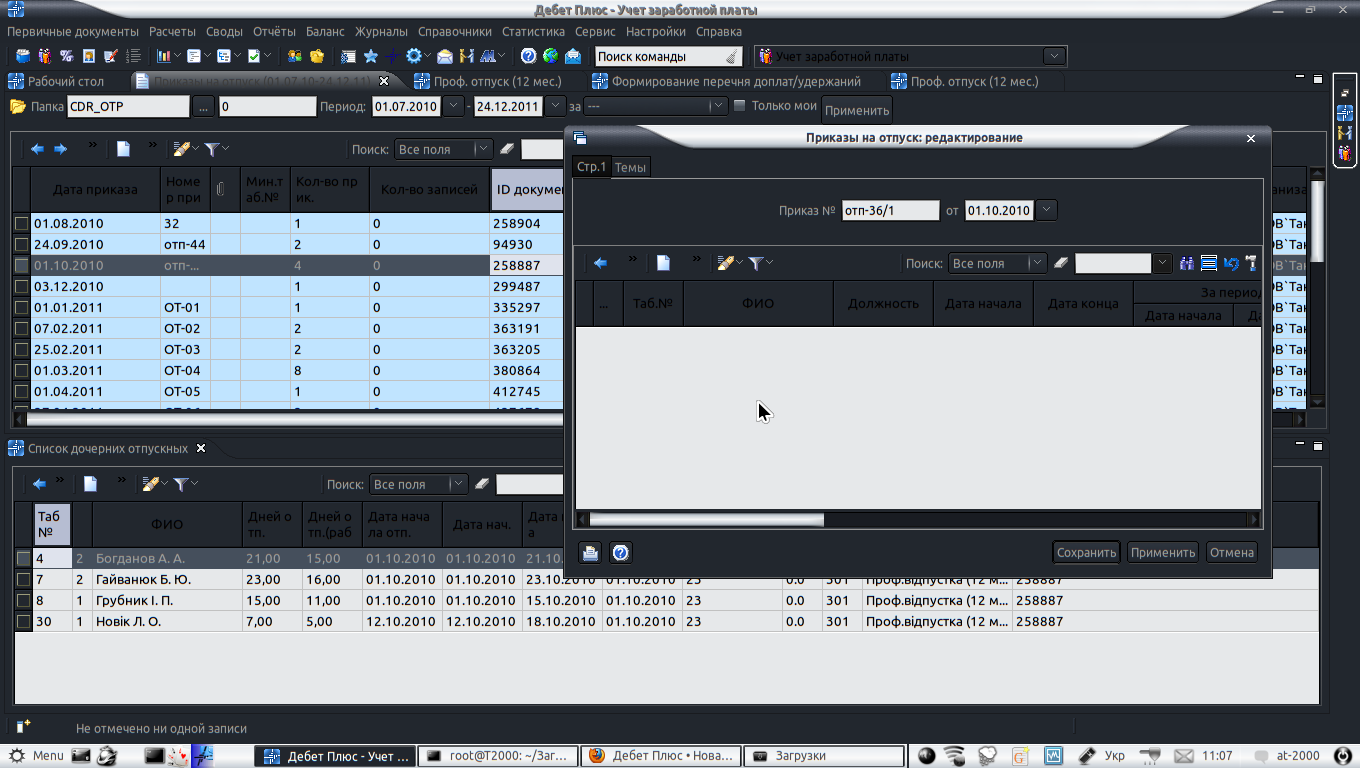Click new document icon in the child vacations toolbar

[x=90, y=484]
